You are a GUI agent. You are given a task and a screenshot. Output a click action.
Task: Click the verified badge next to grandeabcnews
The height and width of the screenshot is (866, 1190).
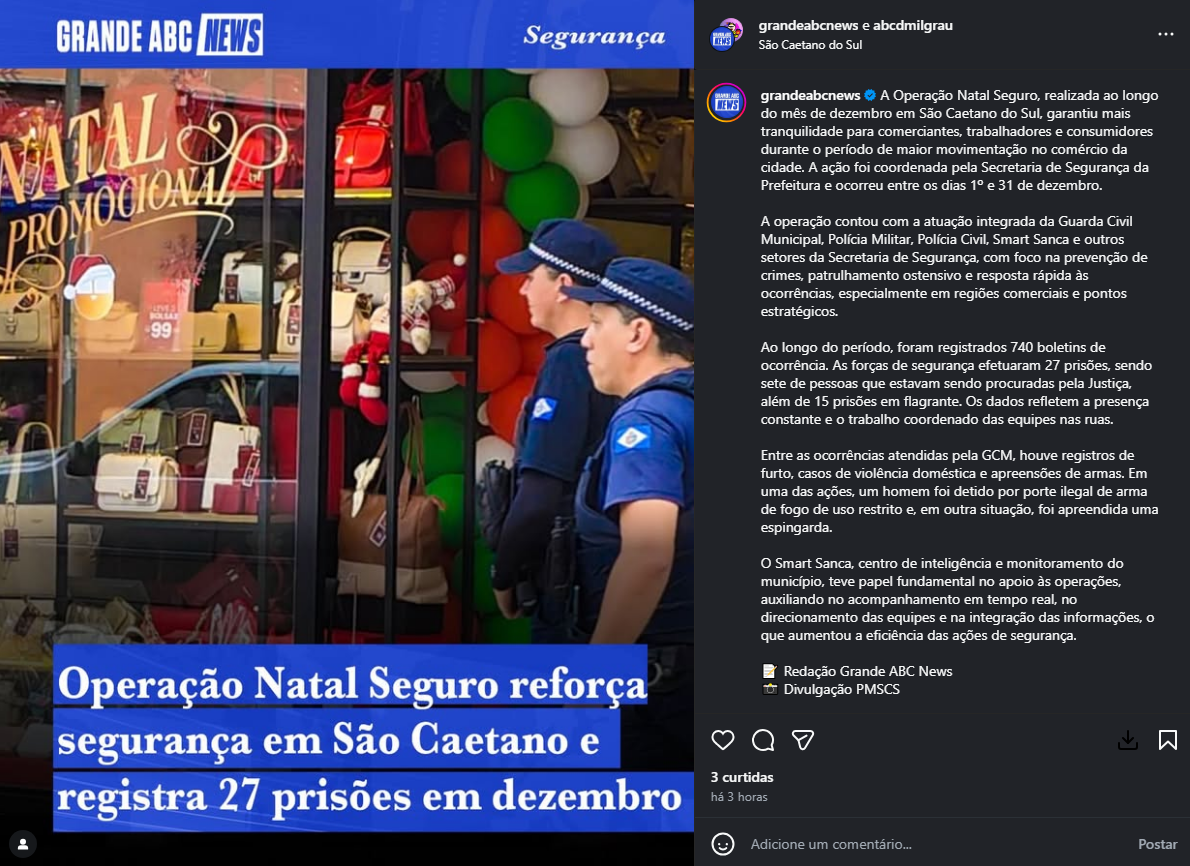click(x=870, y=96)
